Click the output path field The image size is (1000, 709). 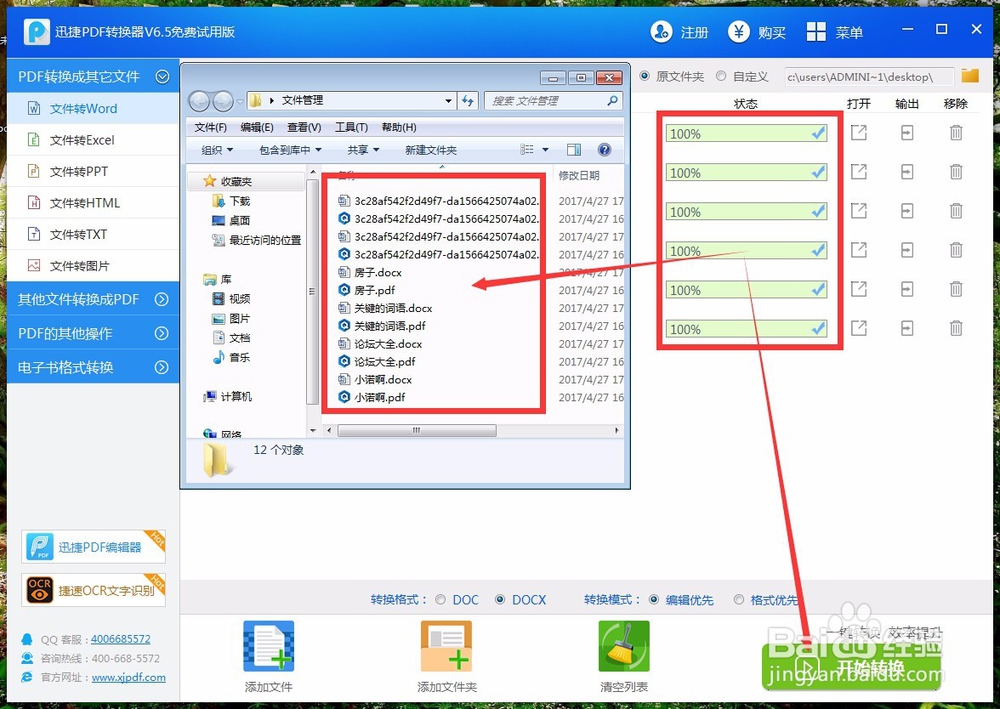[869, 77]
